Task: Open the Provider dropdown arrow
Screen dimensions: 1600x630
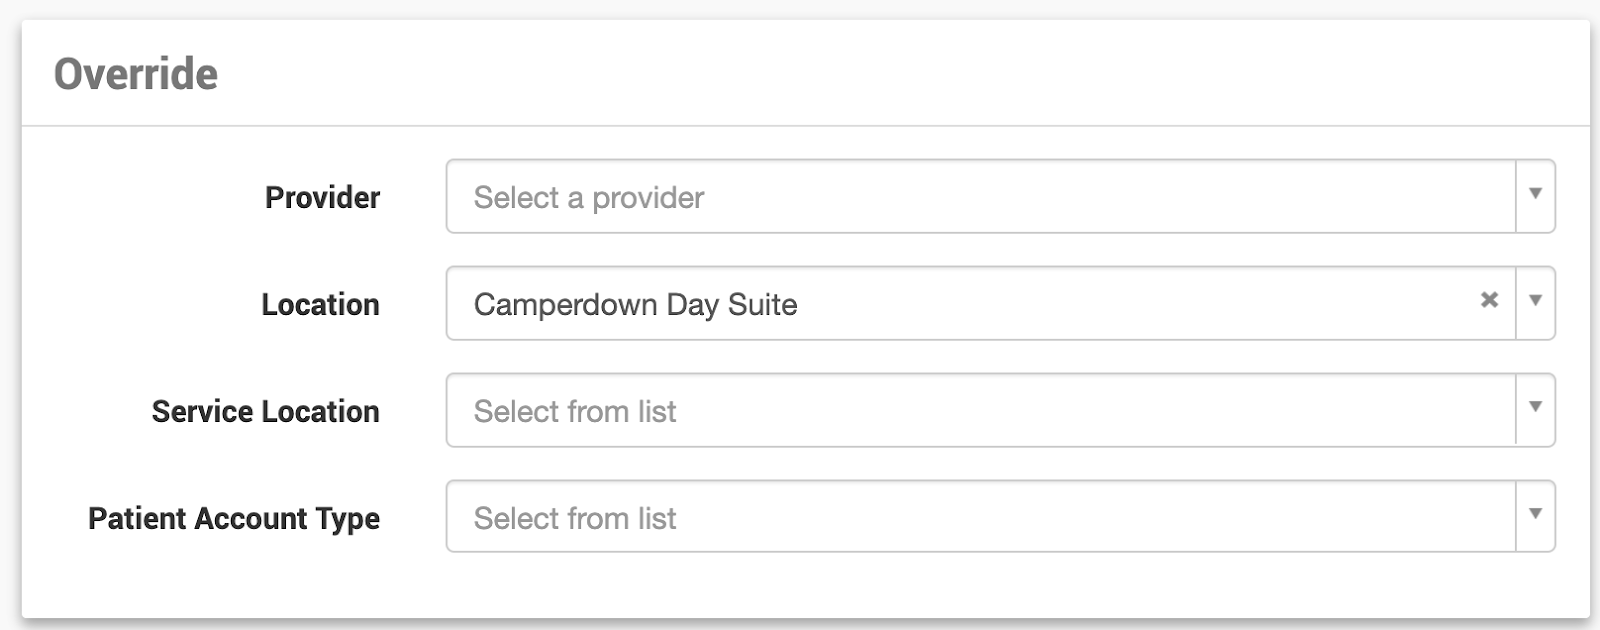Action: click(1535, 194)
